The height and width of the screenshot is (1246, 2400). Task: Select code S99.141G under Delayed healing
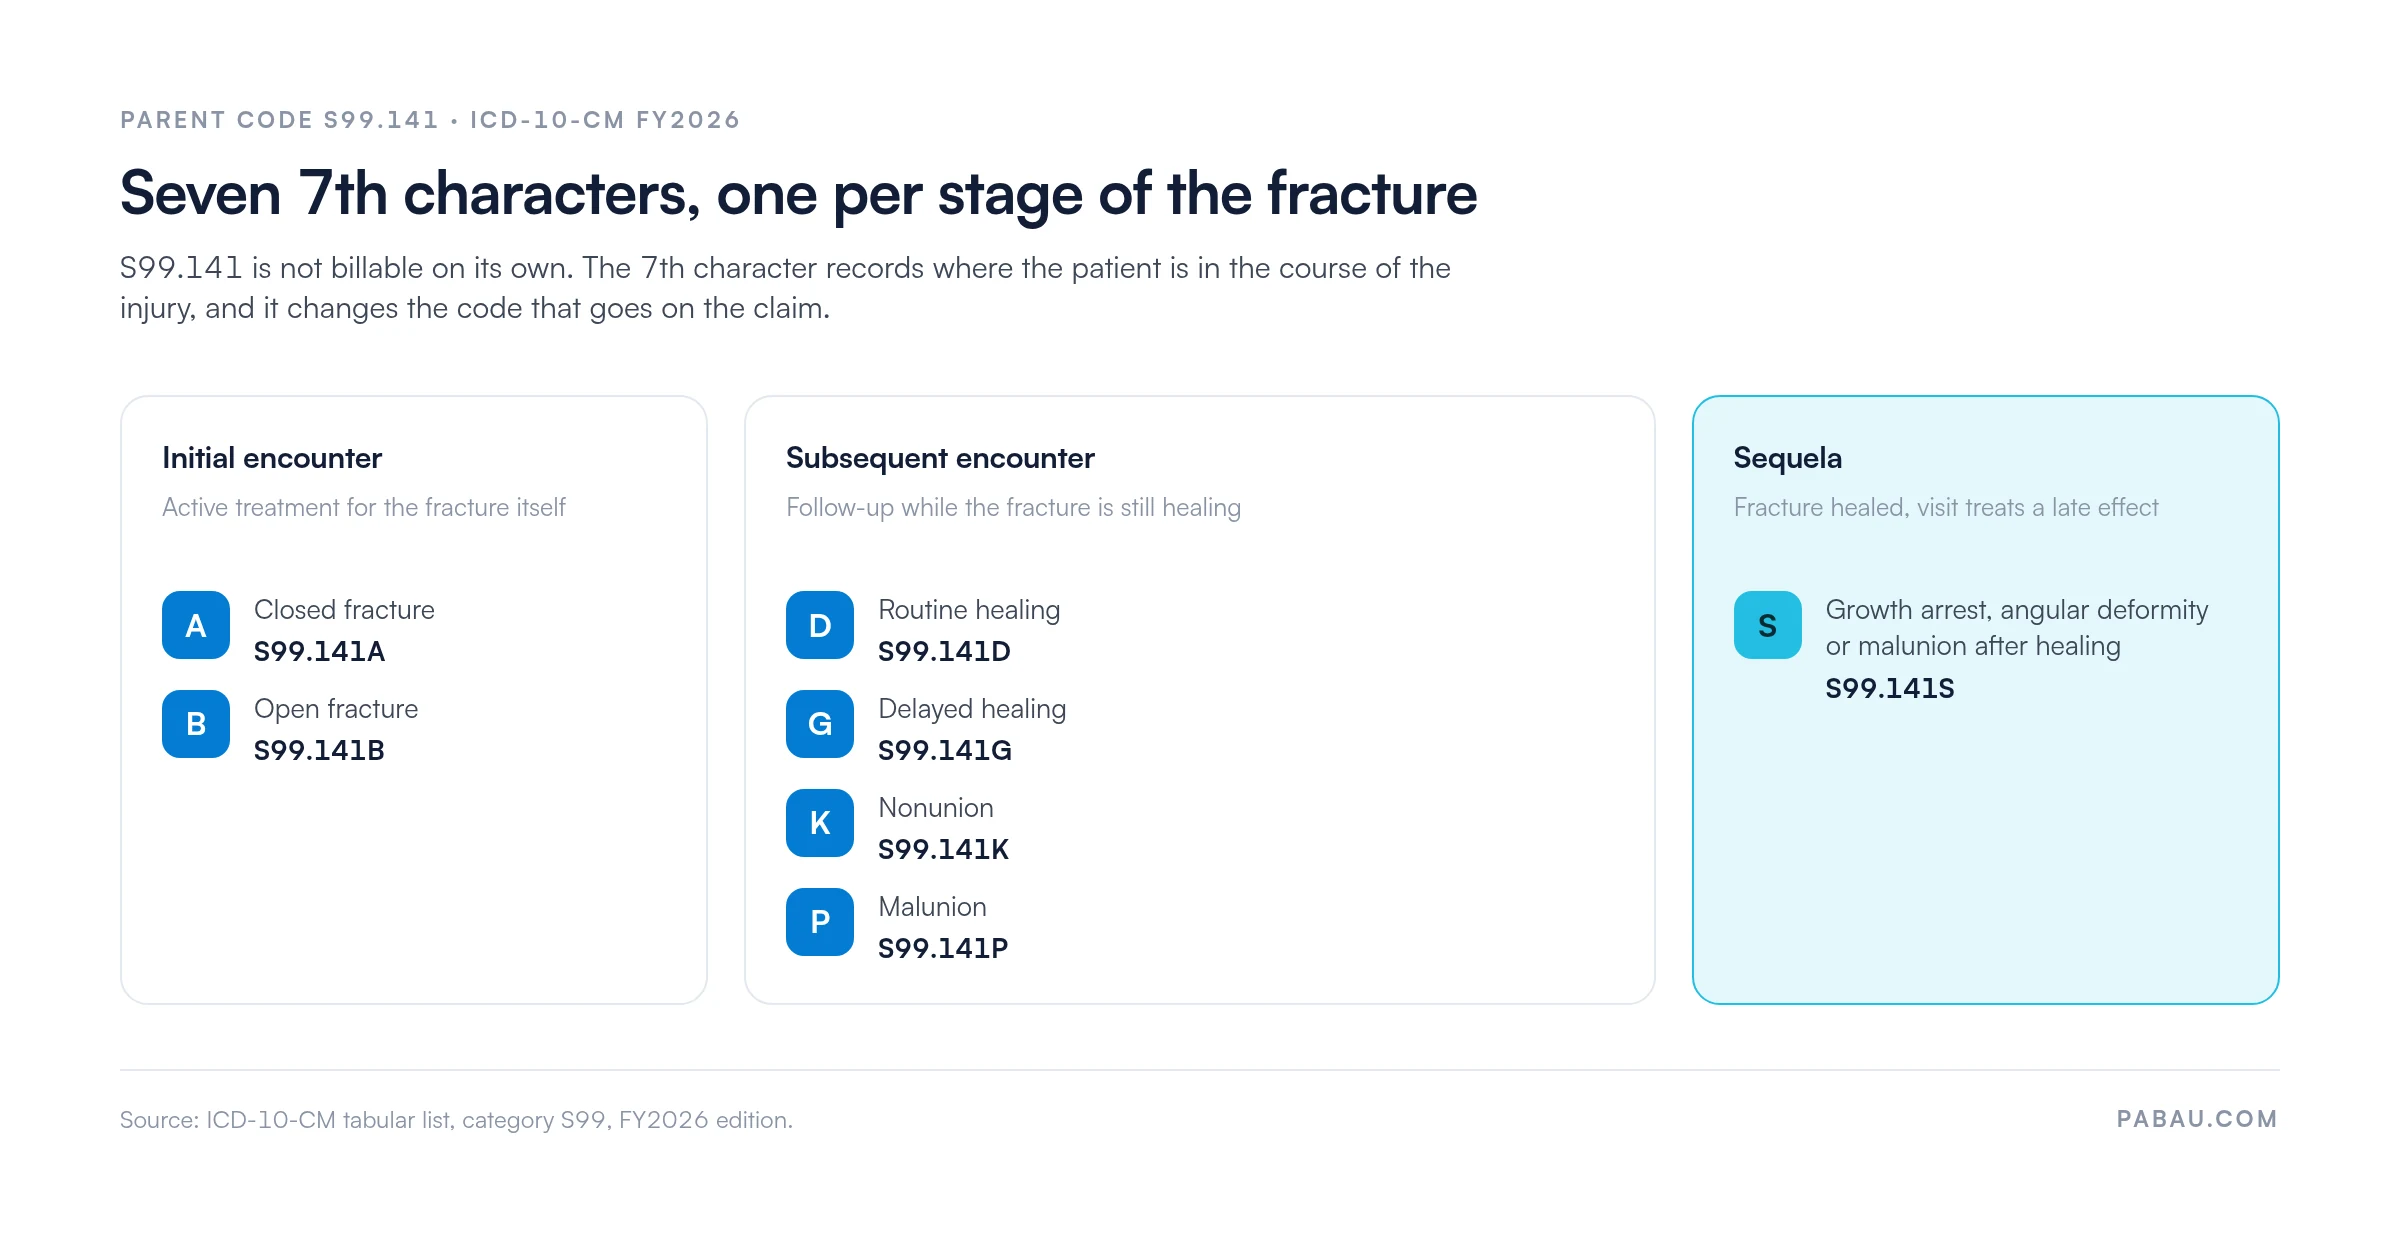coord(945,751)
